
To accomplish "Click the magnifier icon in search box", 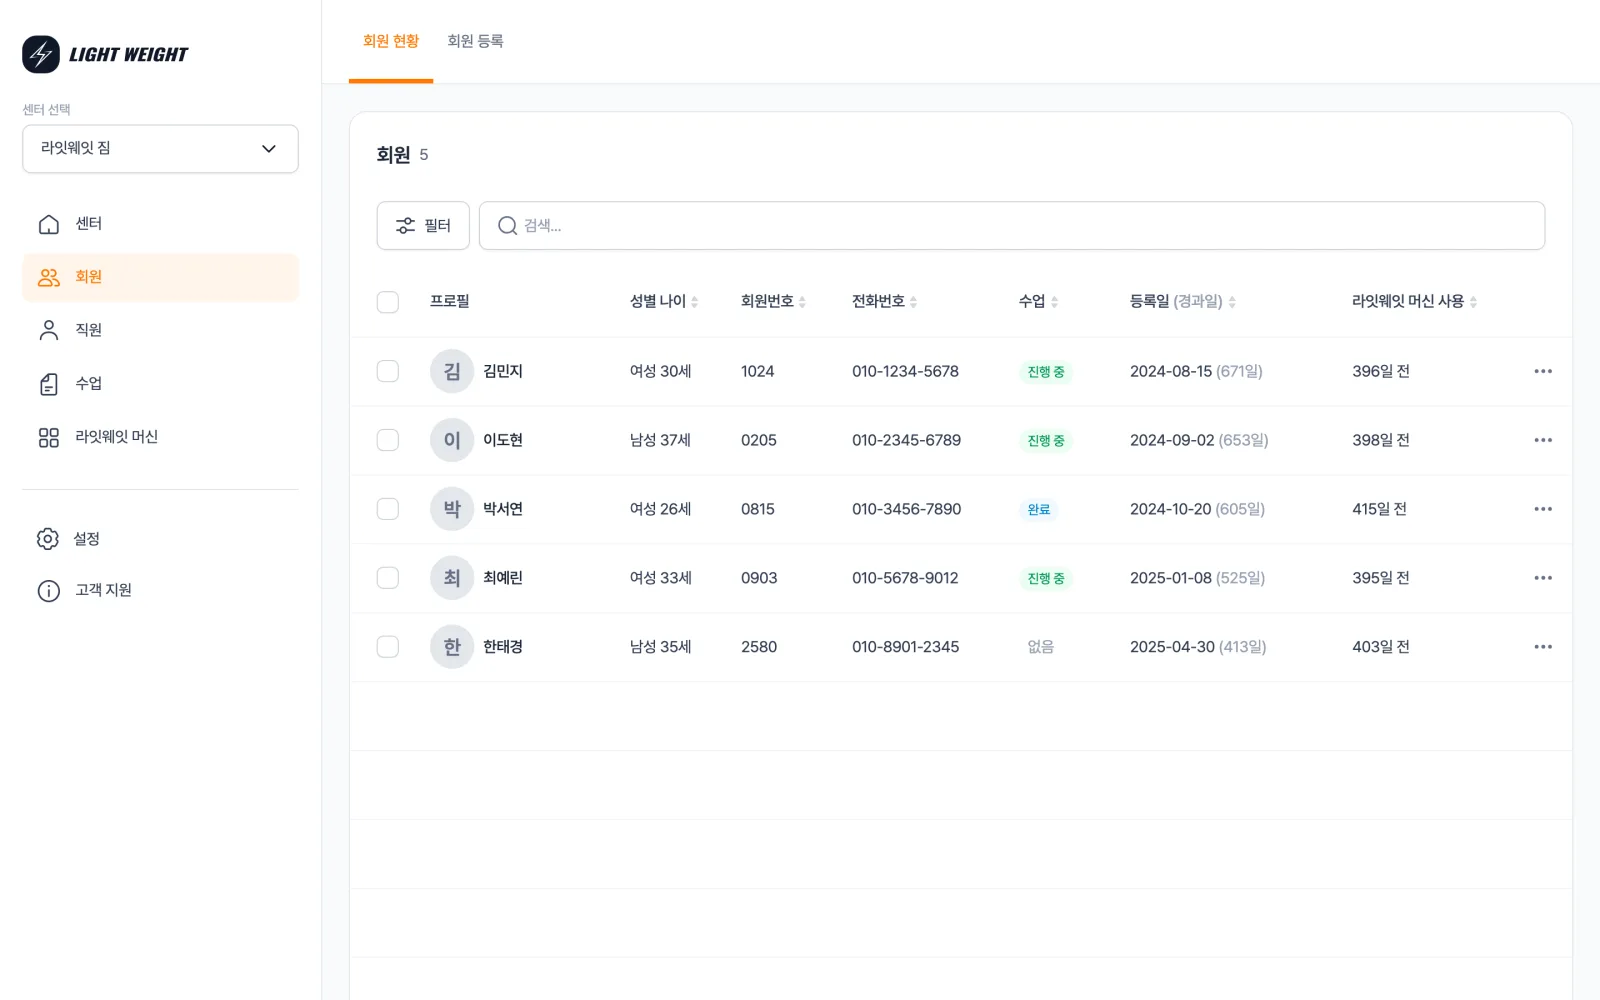I will point(507,226).
